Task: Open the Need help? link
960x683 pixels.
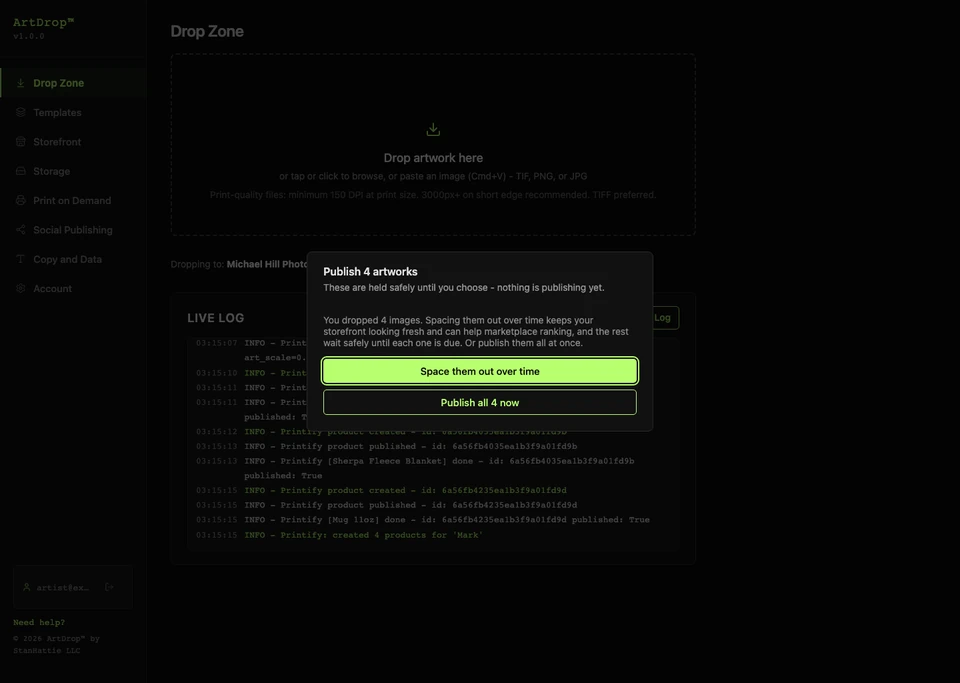Action: click(x=39, y=622)
